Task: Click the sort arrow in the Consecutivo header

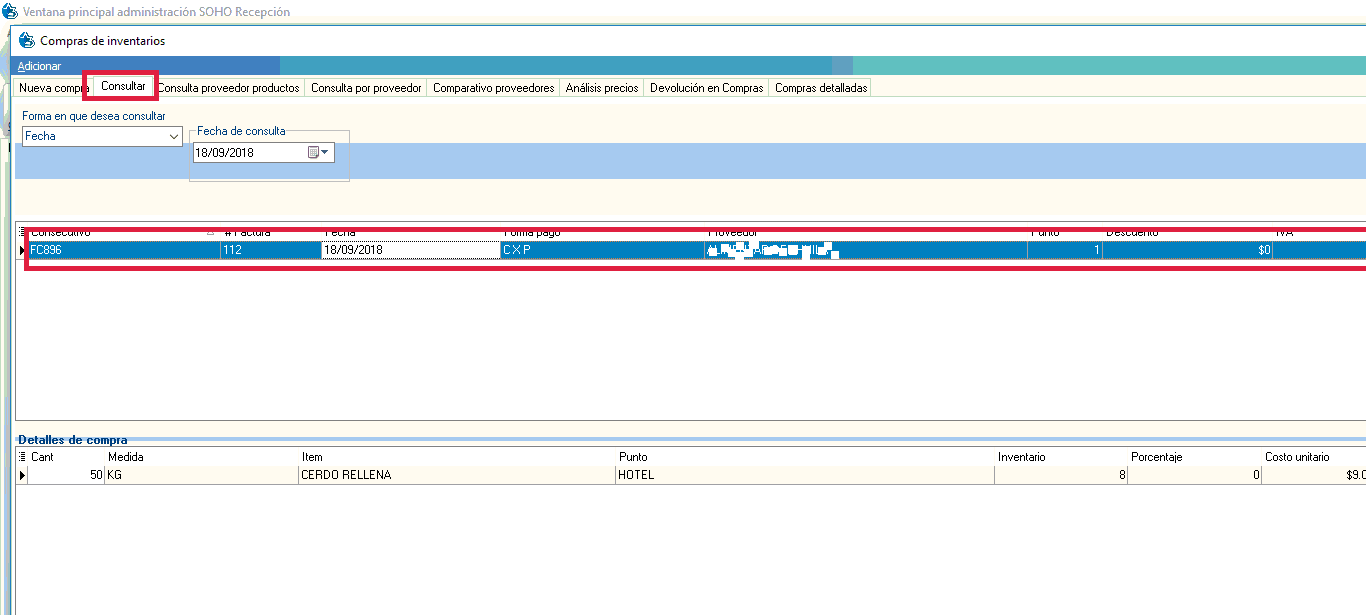Action: pyautogui.click(x=210, y=232)
